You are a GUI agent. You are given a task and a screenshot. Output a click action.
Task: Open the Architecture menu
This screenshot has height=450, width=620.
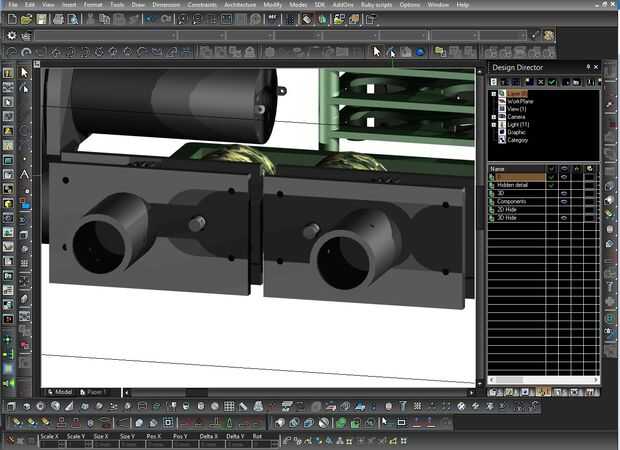pos(240,5)
